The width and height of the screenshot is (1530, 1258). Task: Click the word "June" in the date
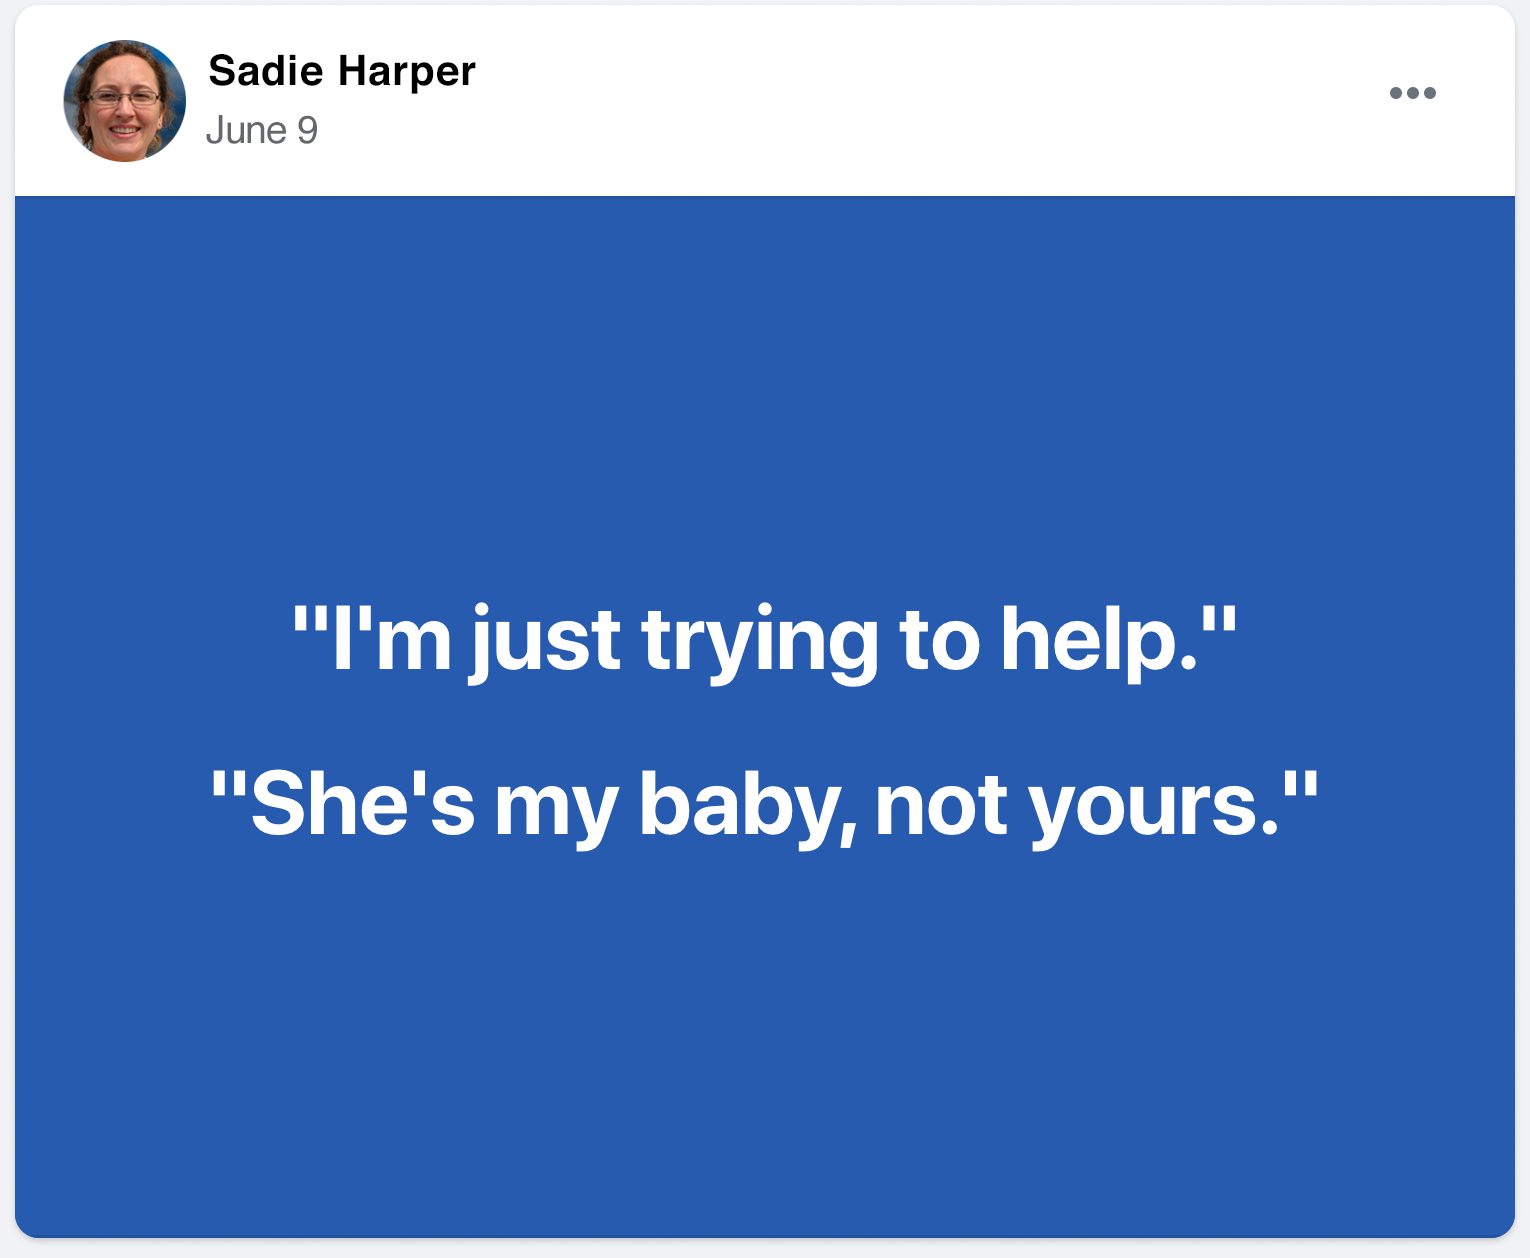pos(246,131)
